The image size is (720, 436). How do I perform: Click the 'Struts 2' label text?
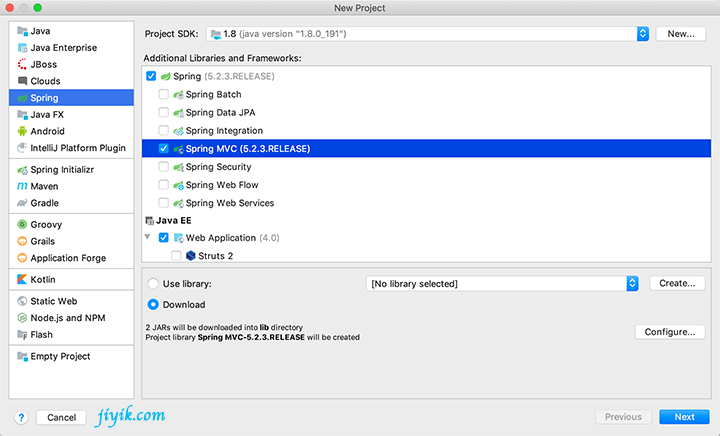point(215,256)
